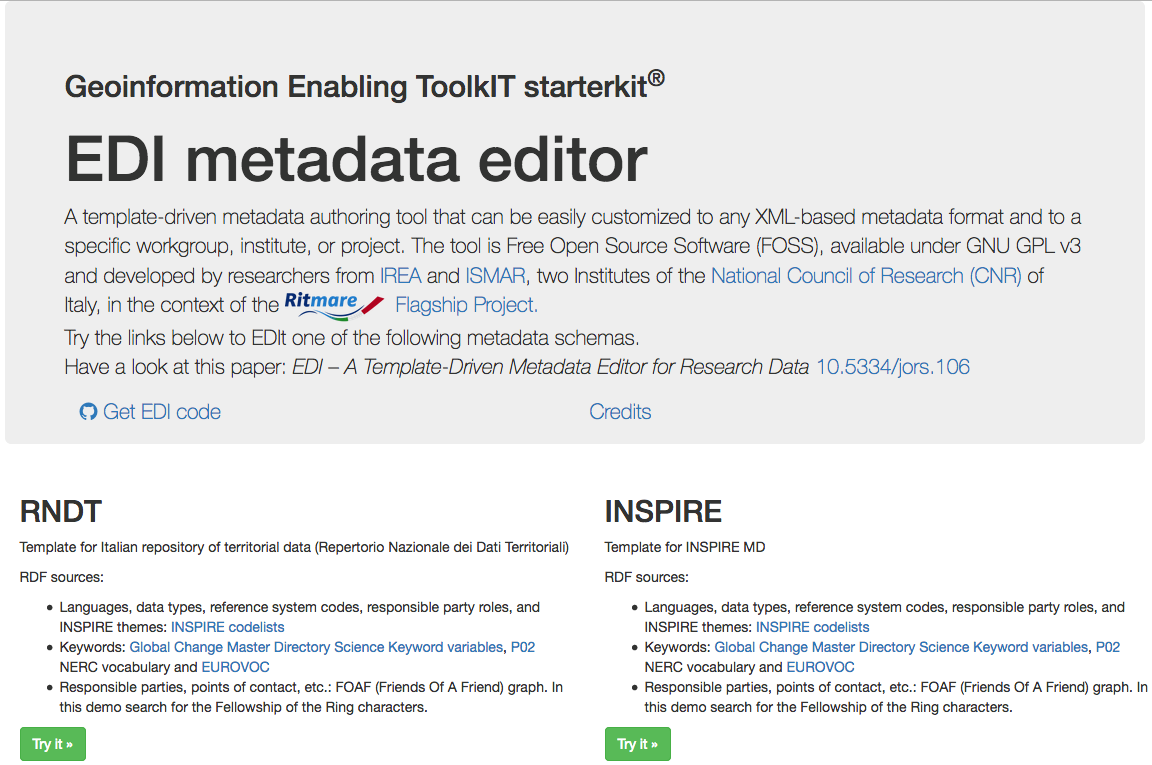1152x765 pixels.
Task: Open the Credits link
Action: 620,412
